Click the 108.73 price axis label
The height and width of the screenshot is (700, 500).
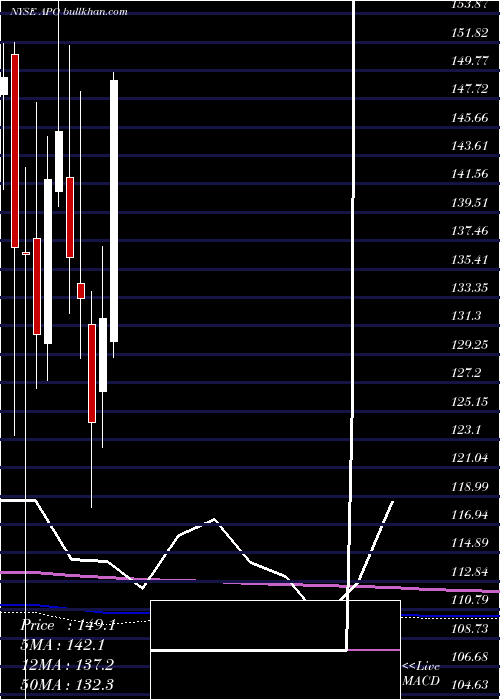[x=470, y=629]
